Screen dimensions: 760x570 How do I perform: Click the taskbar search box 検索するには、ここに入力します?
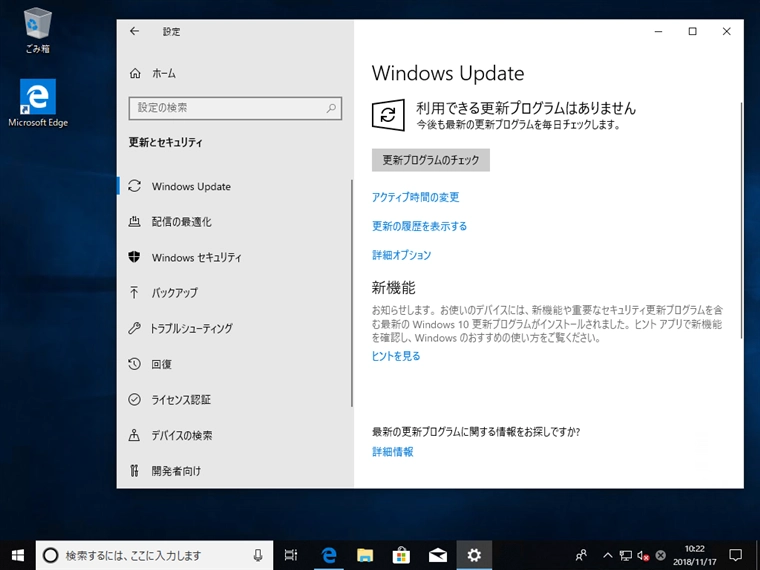click(x=154, y=555)
